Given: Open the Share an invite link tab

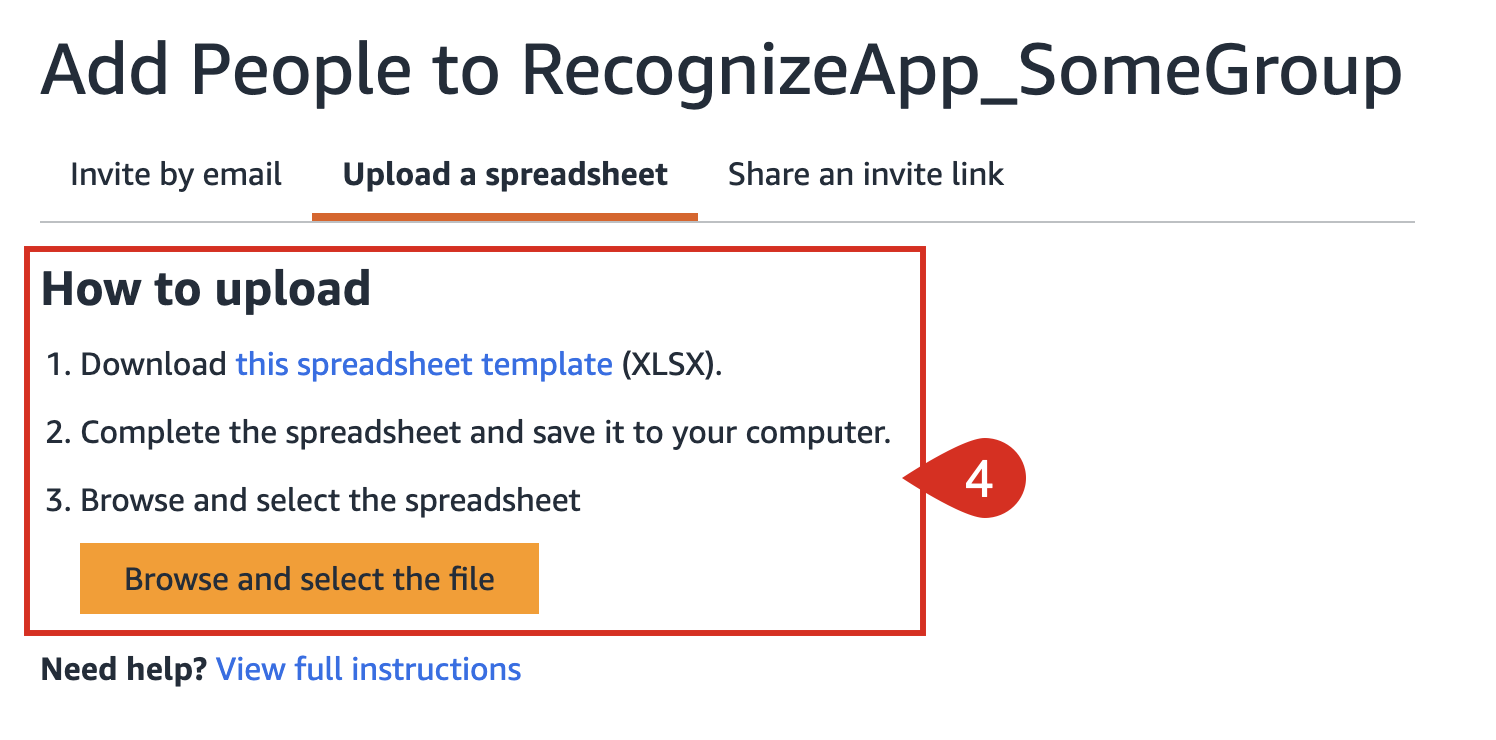Looking at the screenshot, I should click(x=866, y=175).
